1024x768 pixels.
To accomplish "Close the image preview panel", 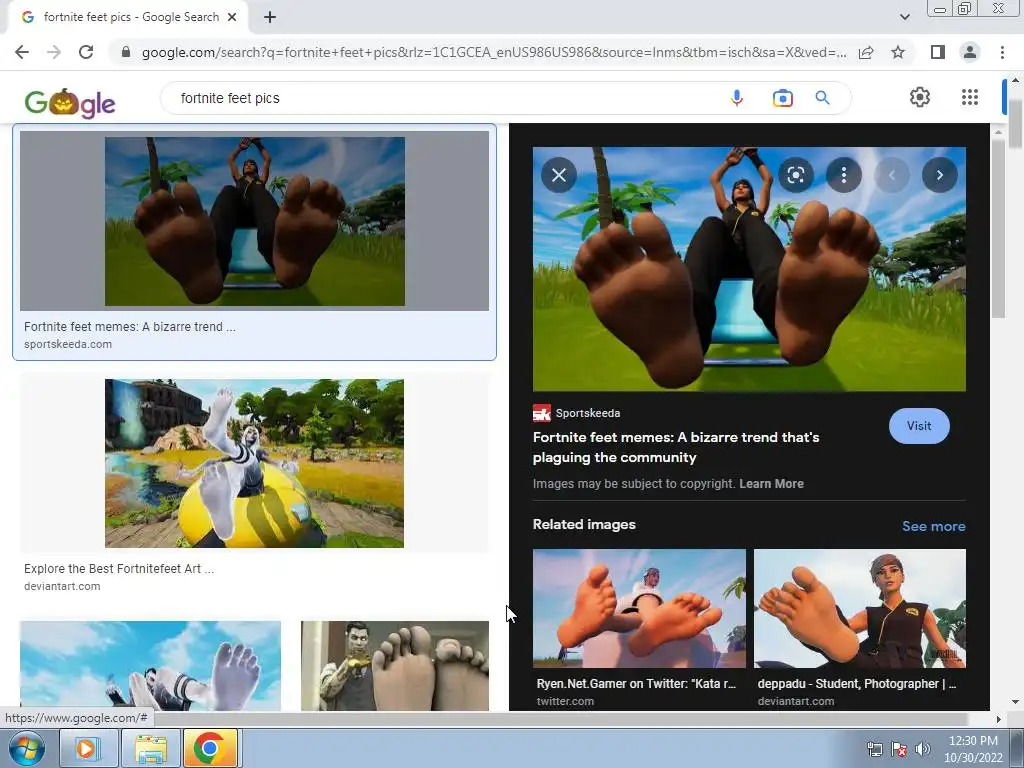I will click(x=559, y=175).
